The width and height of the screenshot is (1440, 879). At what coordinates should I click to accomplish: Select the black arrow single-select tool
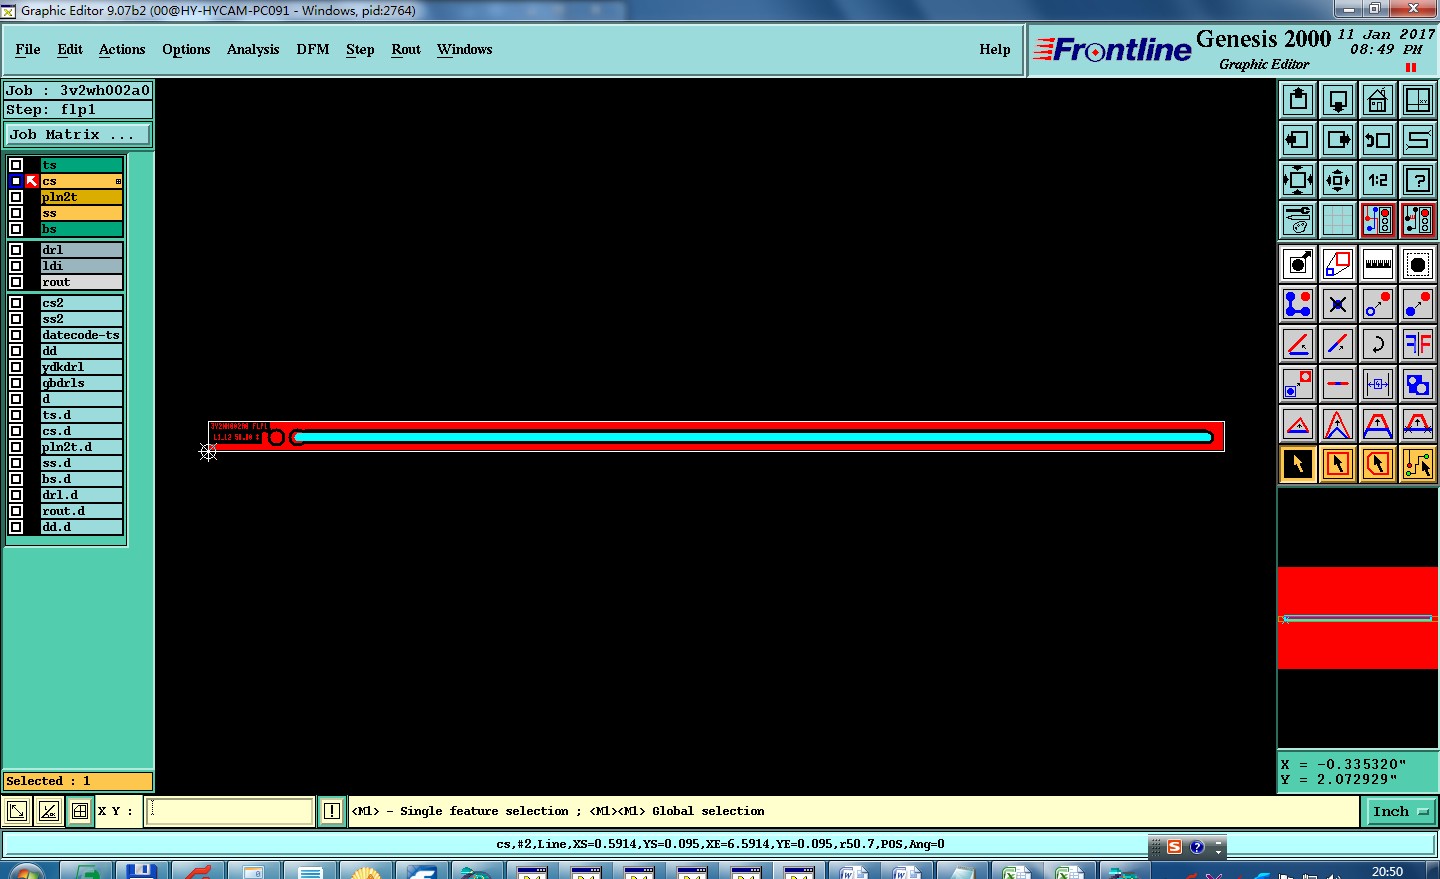pyautogui.click(x=1298, y=464)
